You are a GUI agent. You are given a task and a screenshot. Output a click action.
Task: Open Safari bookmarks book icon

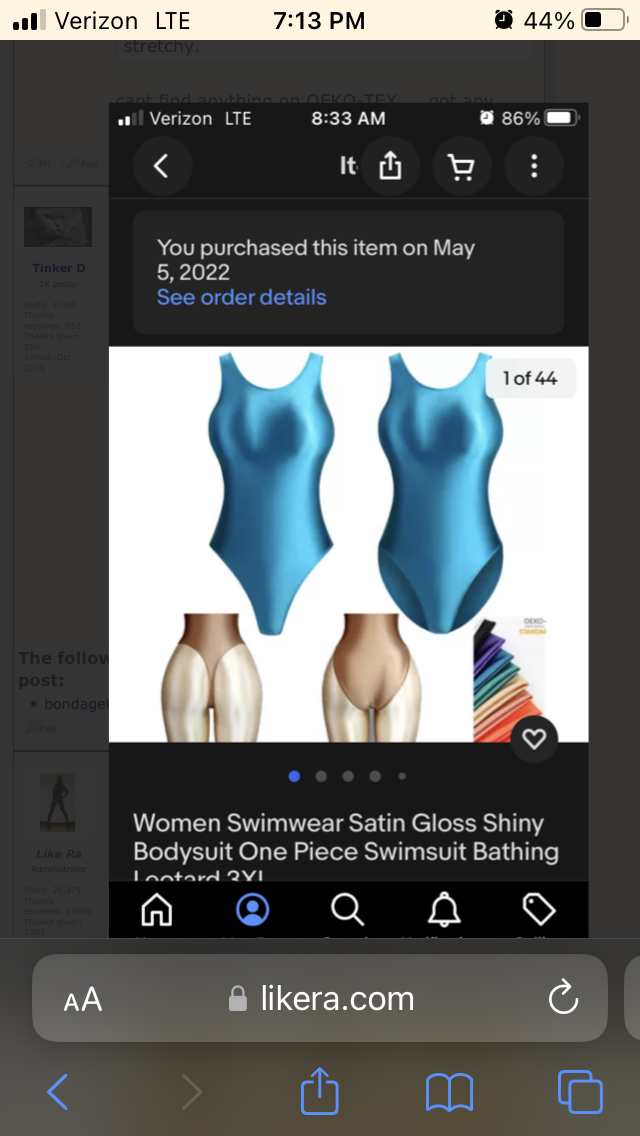tap(449, 1093)
